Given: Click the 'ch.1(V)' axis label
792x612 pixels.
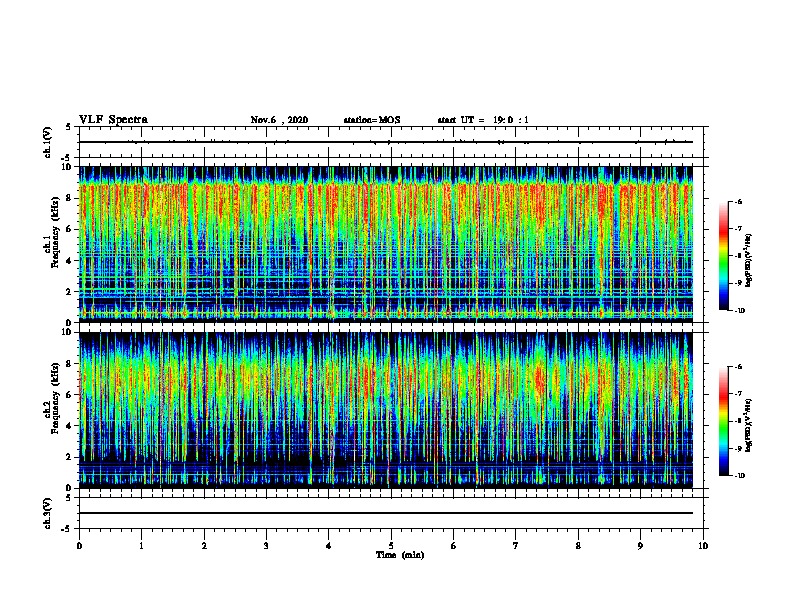Looking at the screenshot, I should point(48,142).
